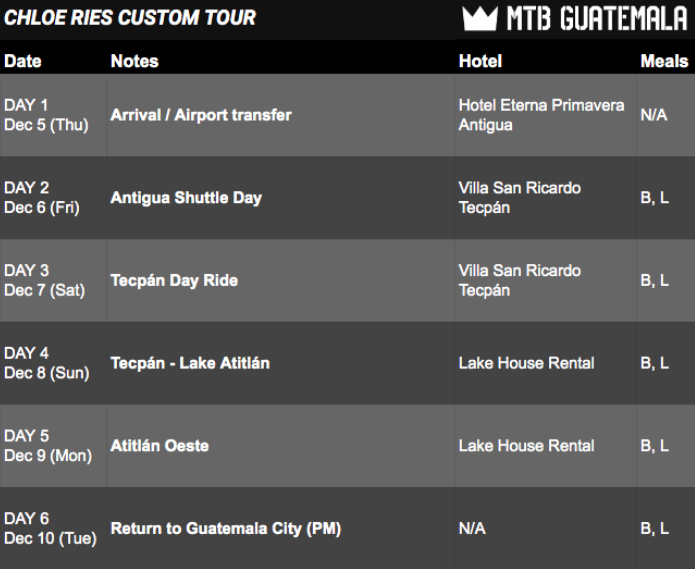Screen dimensions: 695x569
Task: Click the Arrival / Airport transfer note
Action: point(201,115)
